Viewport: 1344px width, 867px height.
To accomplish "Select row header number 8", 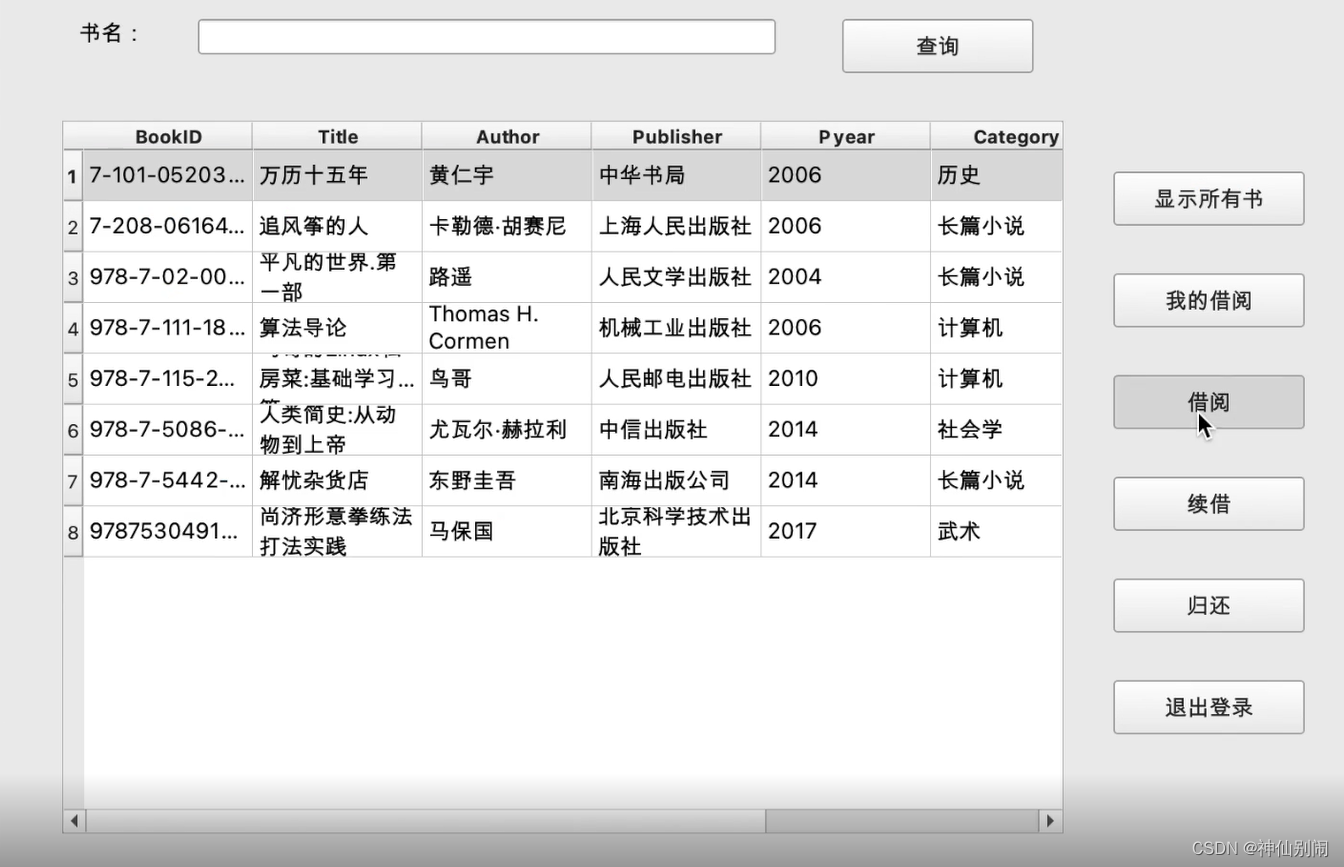I will point(73,532).
